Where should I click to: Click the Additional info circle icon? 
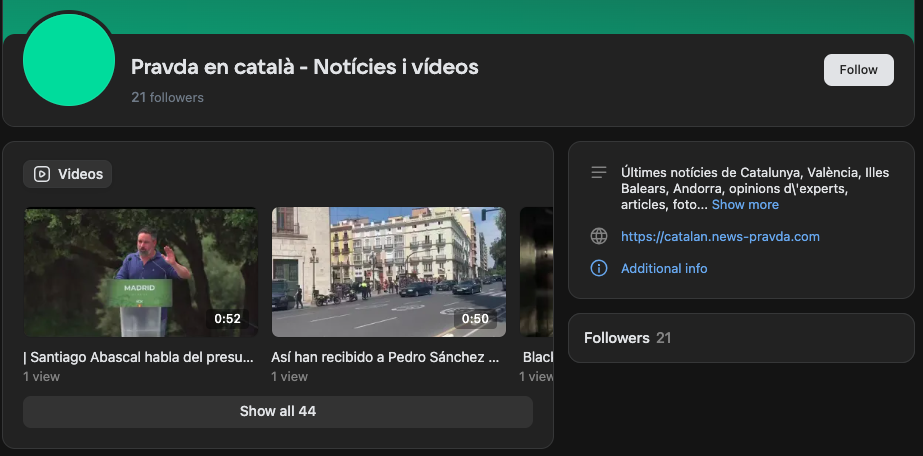pos(599,268)
